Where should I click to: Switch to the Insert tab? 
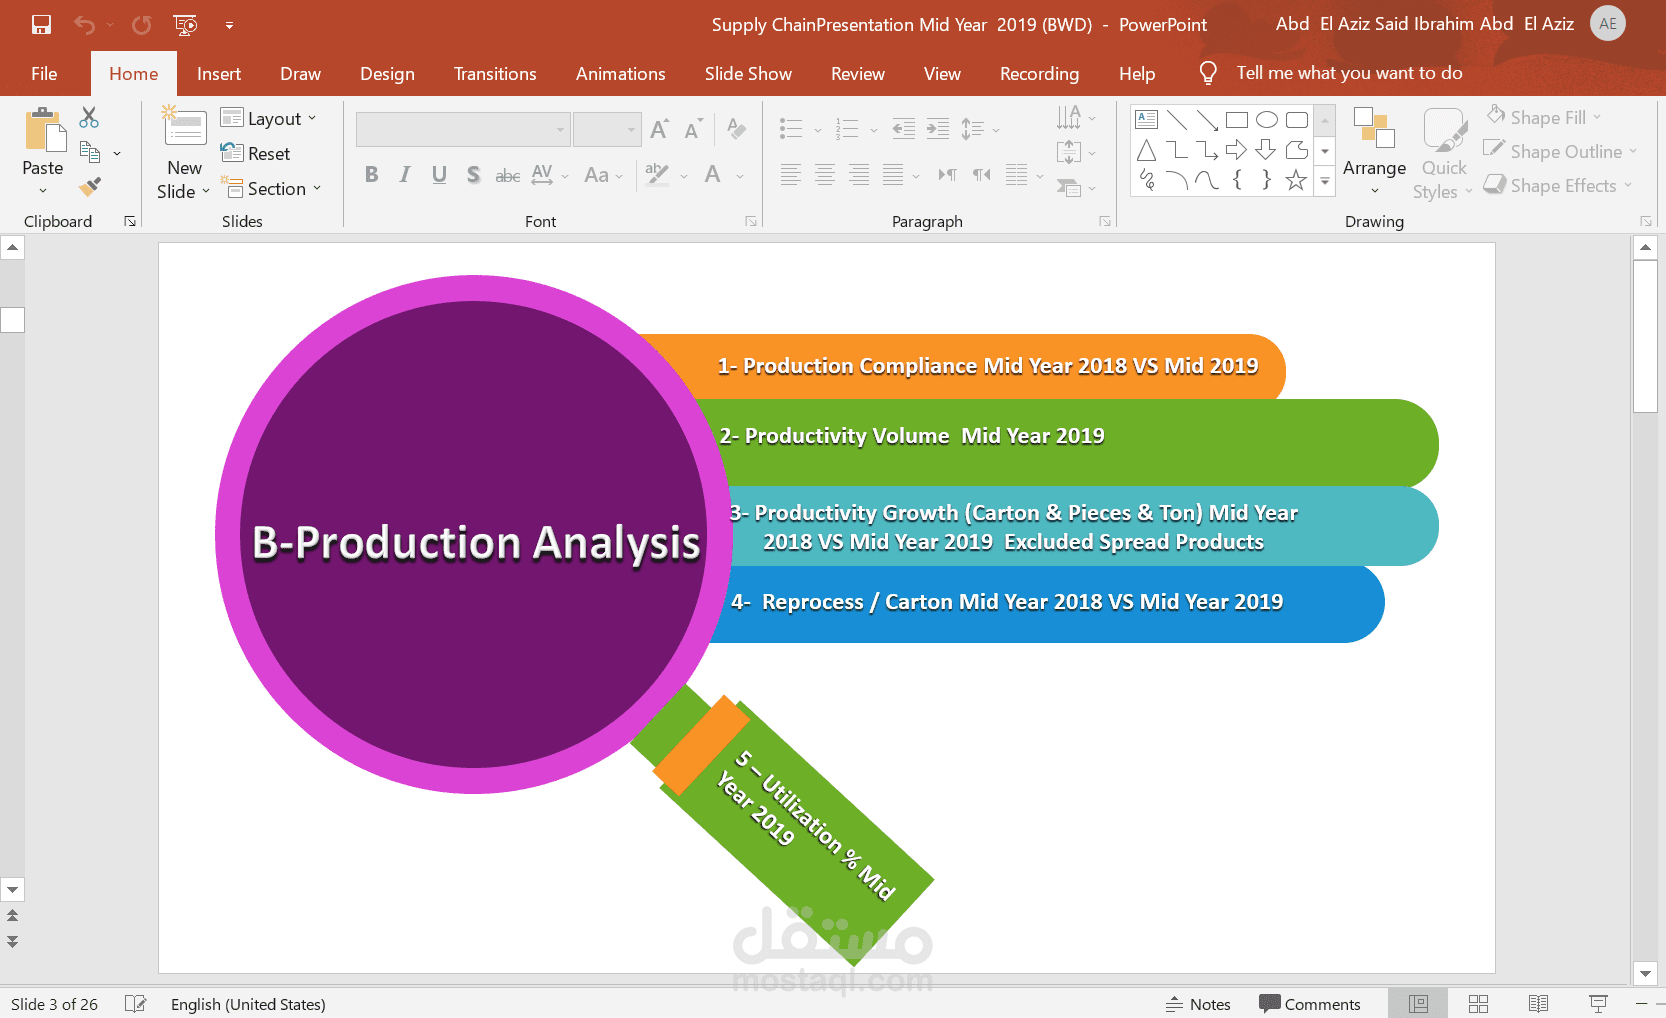coord(219,74)
